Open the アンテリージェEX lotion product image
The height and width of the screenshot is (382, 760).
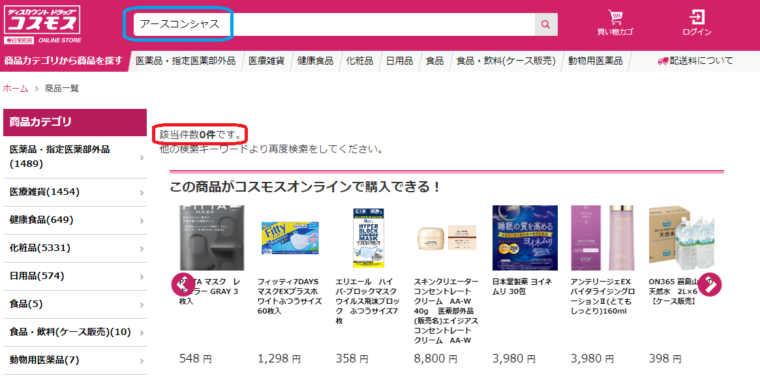[603, 238]
